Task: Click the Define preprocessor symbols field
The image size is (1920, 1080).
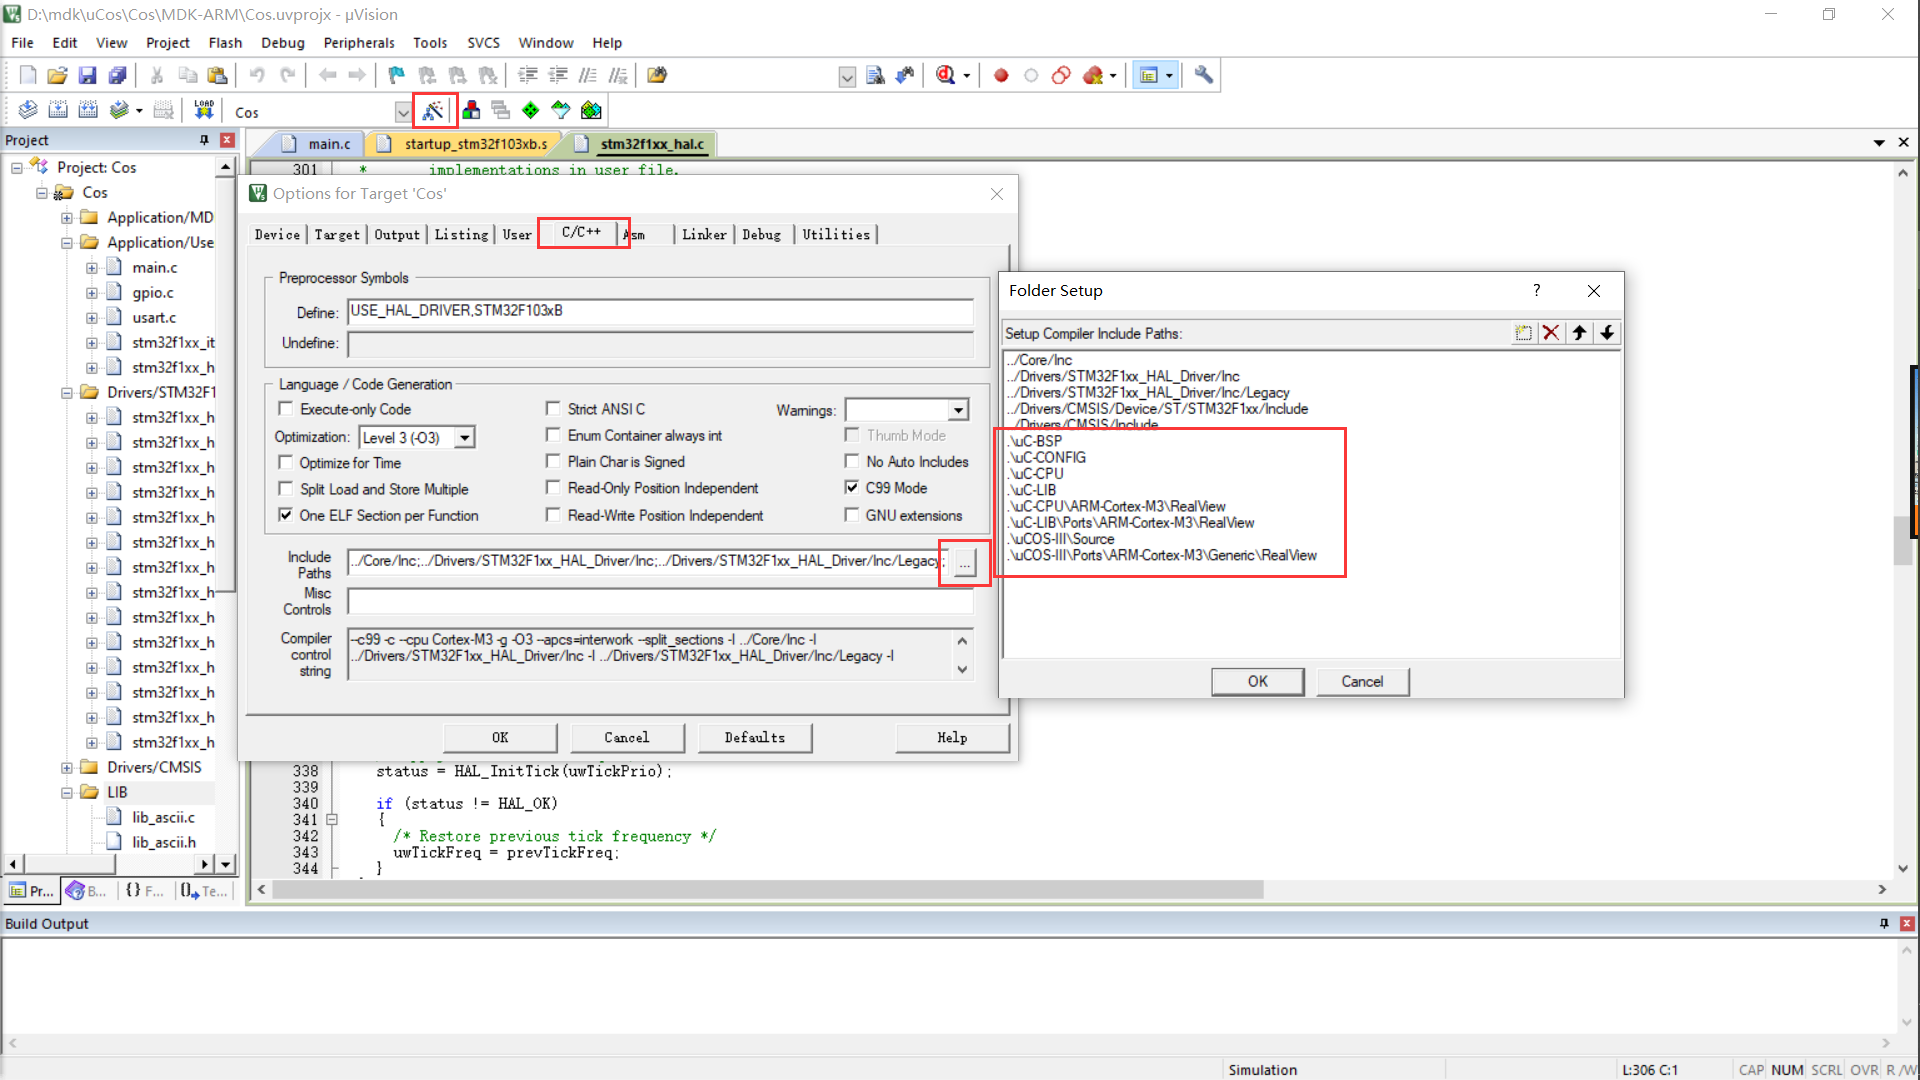Action: (x=660, y=311)
